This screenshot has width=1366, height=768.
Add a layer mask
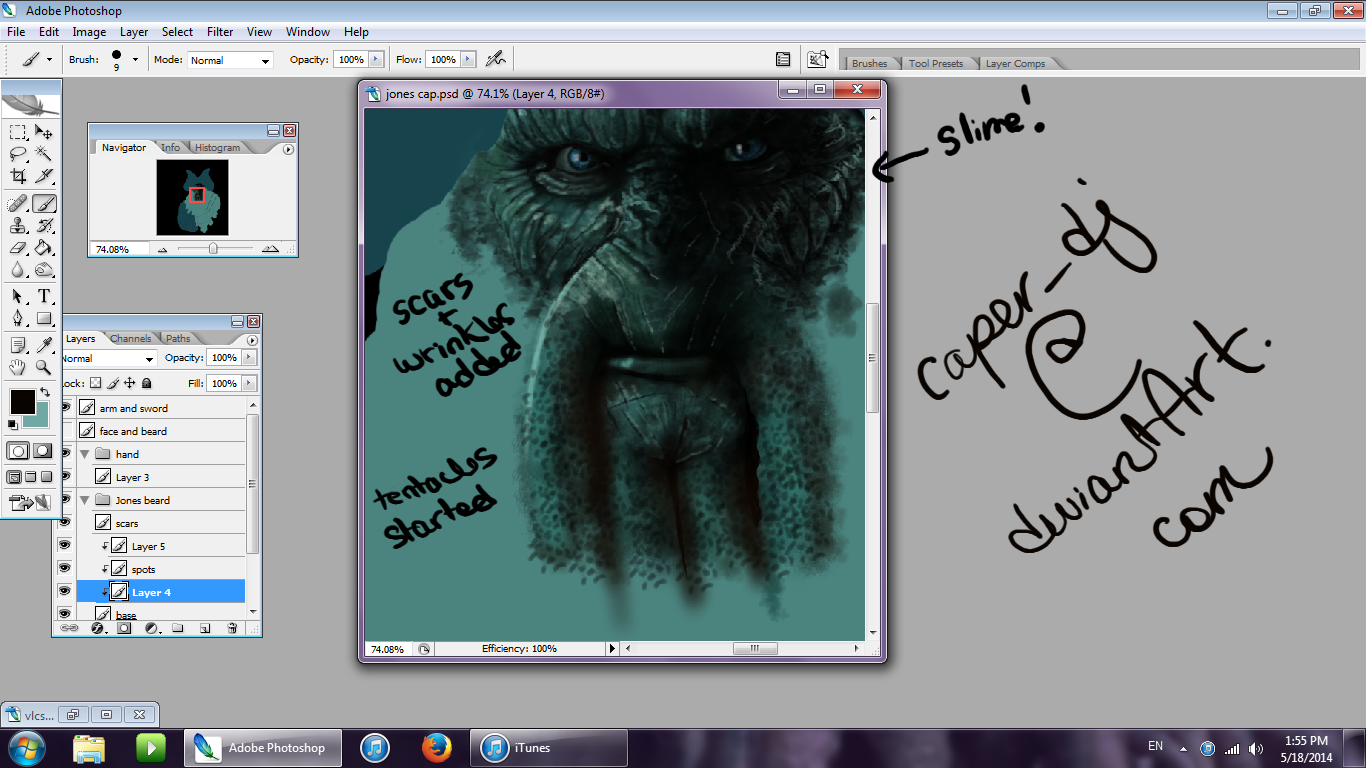(x=124, y=628)
